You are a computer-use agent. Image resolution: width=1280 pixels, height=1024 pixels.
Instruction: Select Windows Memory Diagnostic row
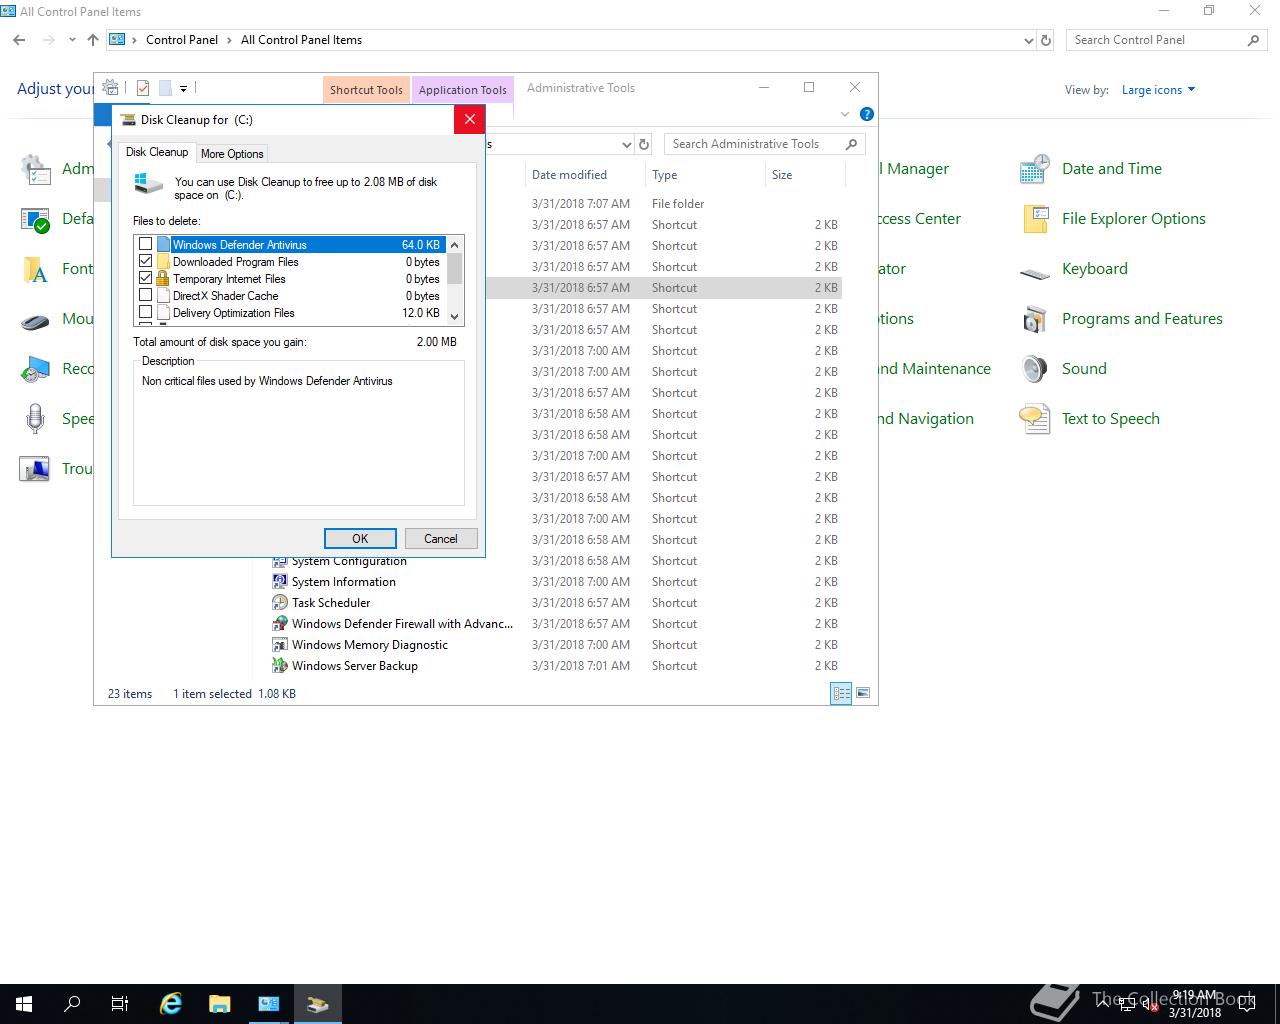554,645
